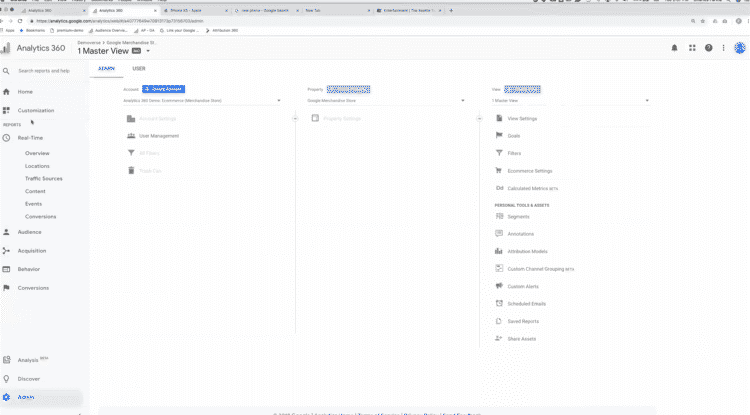Click the Behavior icon in the sidebar
Image resolution: width=750 pixels, height=415 pixels.
point(6,269)
